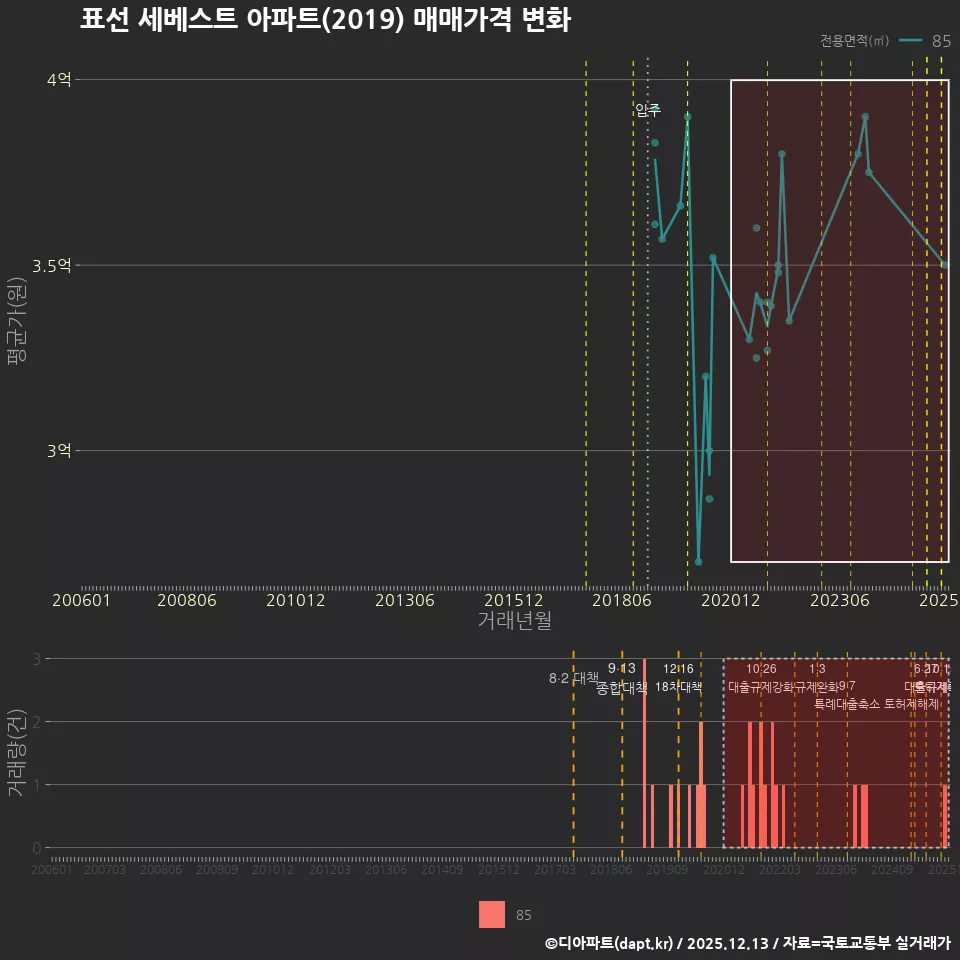Select the 1·3 규제완화 policy marker
This screenshot has width=960, height=960.
(x=816, y=676)
